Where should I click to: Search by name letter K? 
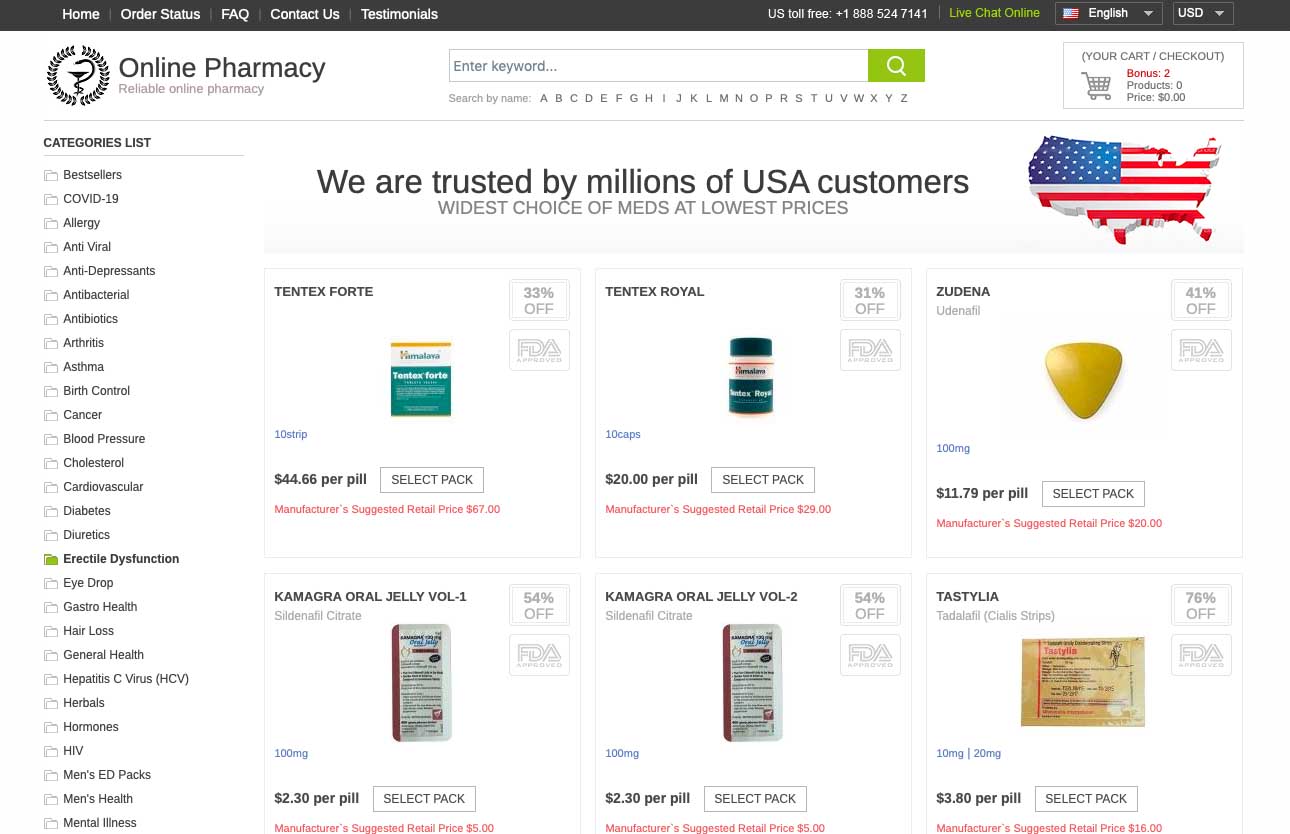pyautogui.click(x=694, y=98)
